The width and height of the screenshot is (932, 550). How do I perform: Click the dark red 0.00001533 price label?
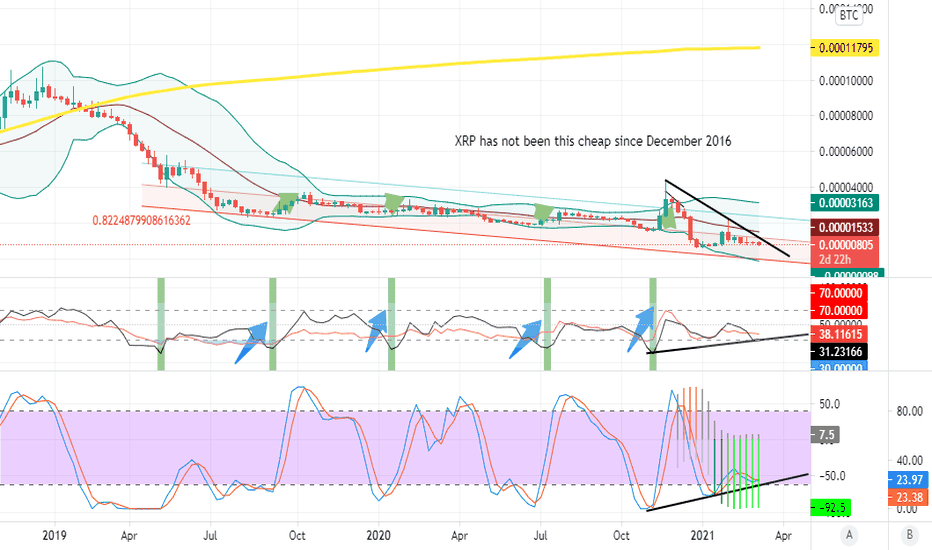click(x=845, y=227)
